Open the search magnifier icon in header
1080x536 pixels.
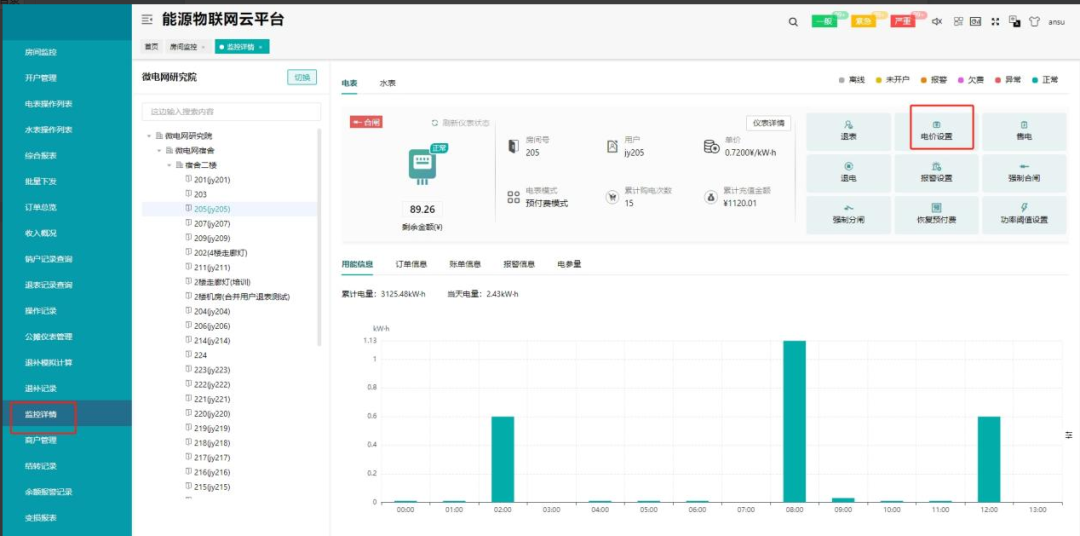click(x=793, y=22)
